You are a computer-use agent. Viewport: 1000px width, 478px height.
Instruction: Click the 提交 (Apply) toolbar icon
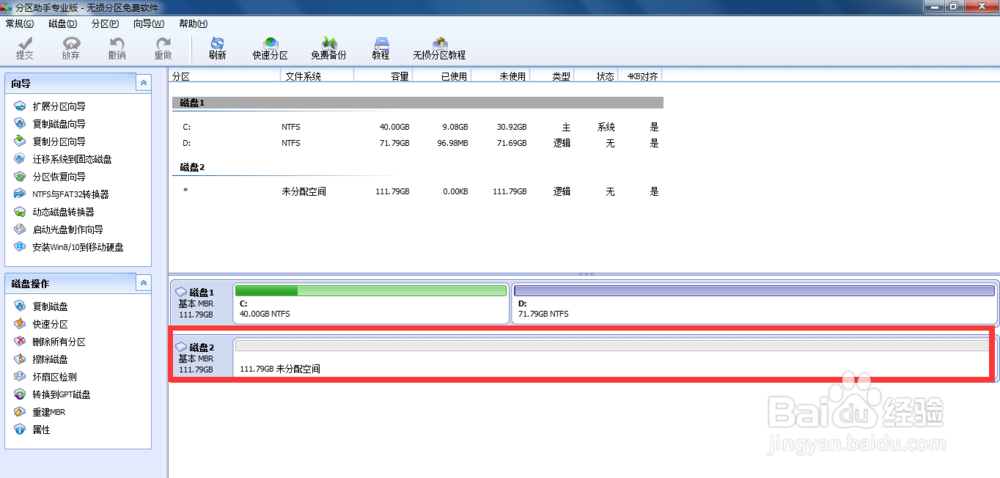(x=25, y=48)
